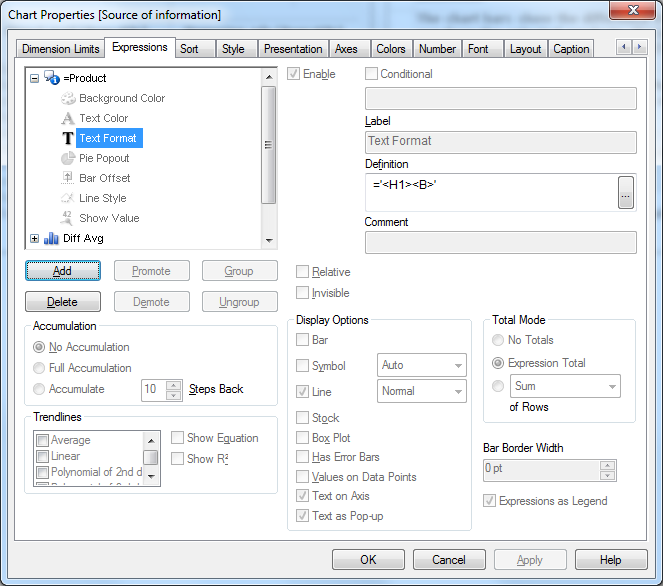Click the expression list scroll up arrow
Viewport: 663px width, 586px height.
coord(269,77)
